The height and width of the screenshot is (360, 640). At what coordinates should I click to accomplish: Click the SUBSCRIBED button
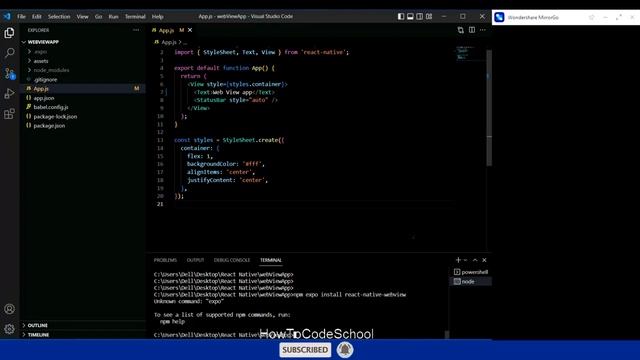point(305,350)
